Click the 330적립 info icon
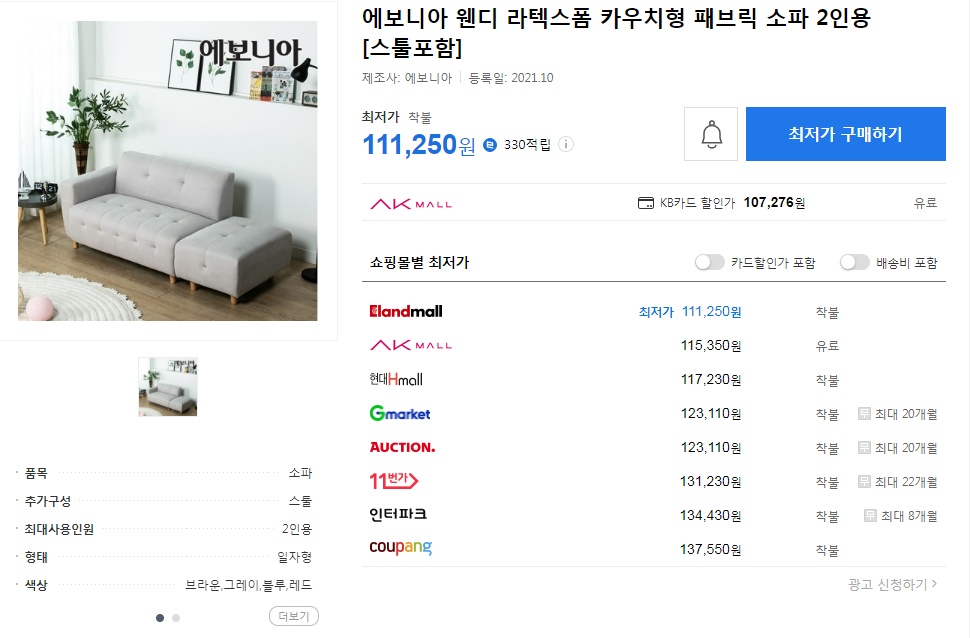 (x=565, y=144)
